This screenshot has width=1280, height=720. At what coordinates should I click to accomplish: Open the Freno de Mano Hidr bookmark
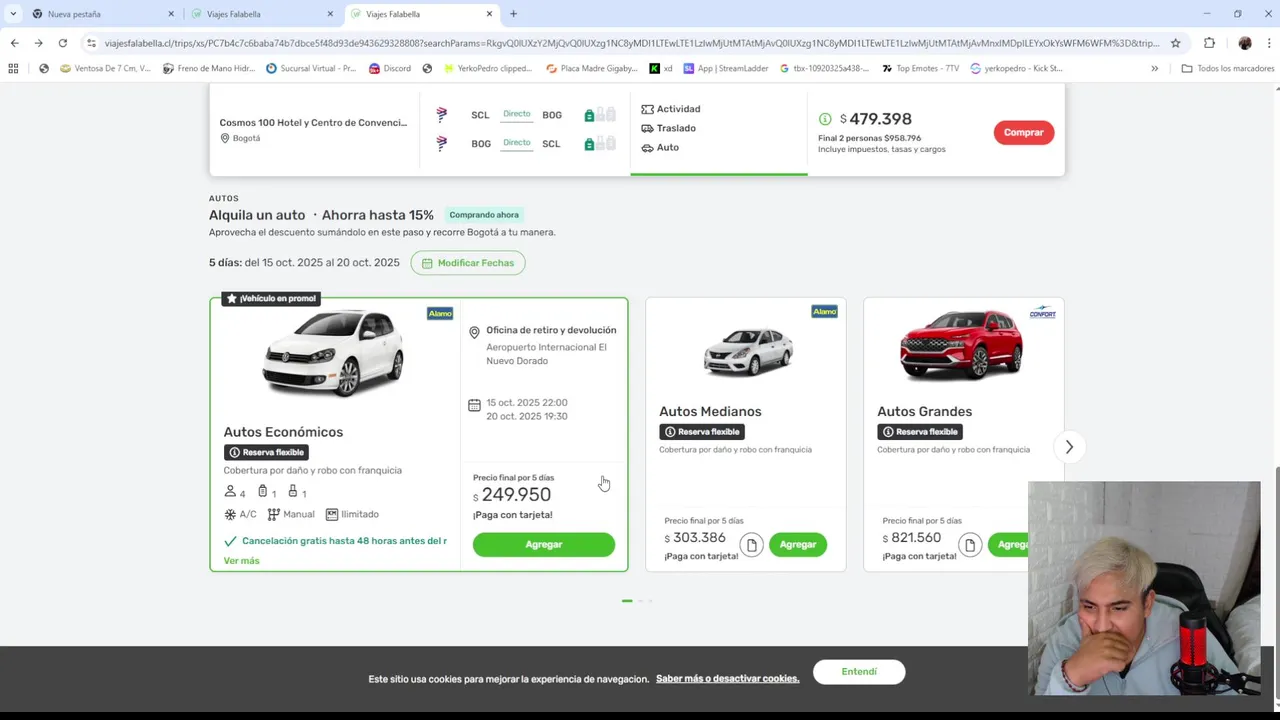click(208, 68)
